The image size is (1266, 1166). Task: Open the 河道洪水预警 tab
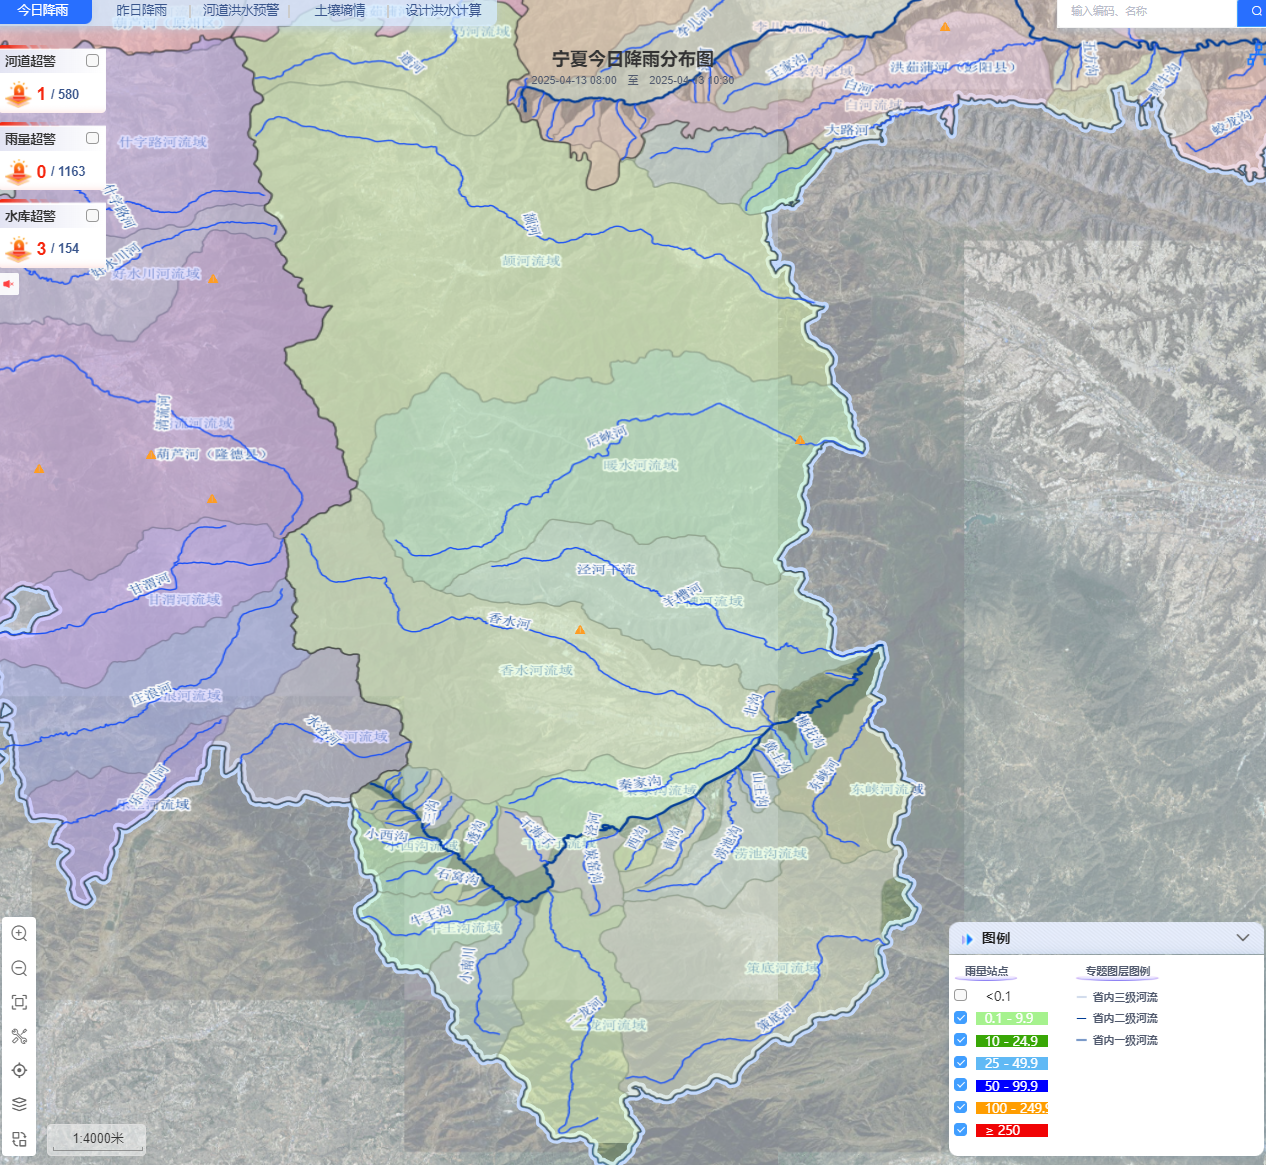click(241, 11)
